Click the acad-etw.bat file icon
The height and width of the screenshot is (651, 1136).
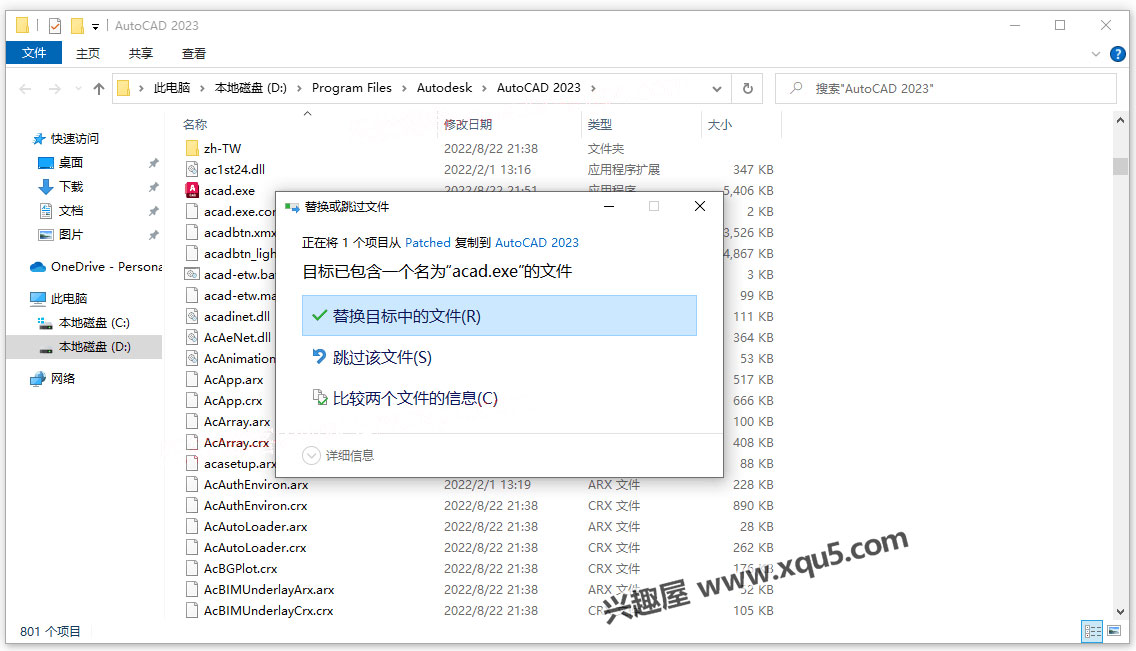192,274
